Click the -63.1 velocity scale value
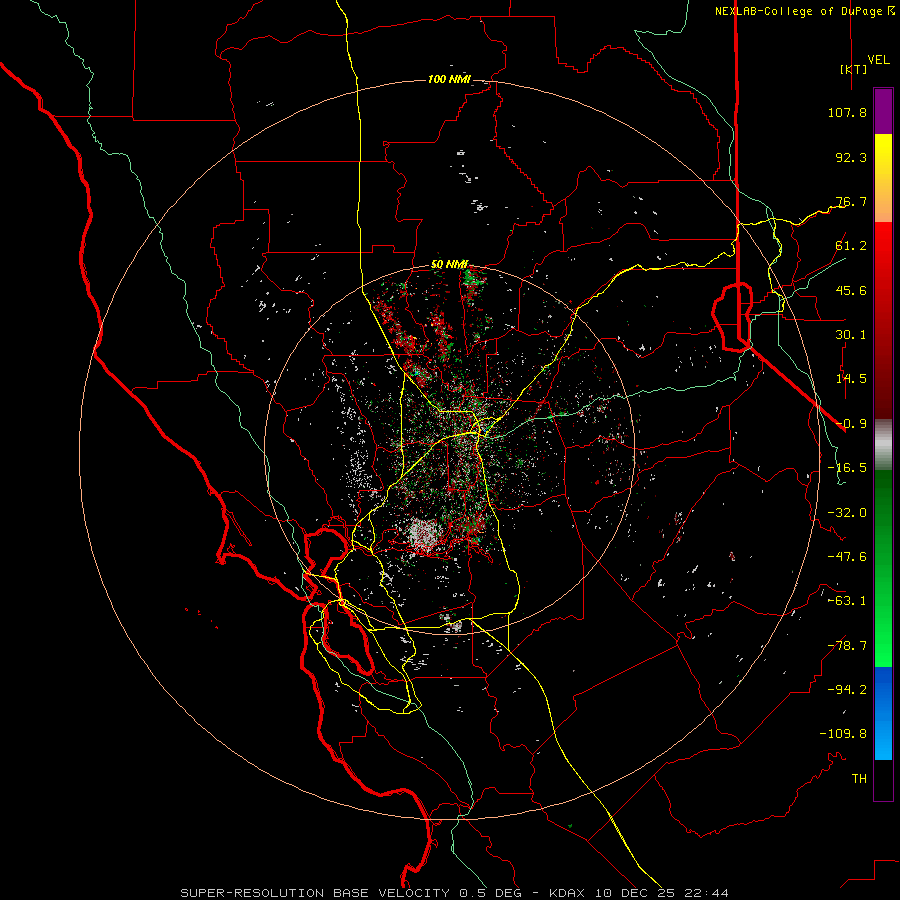This screenshot has width=900, height=900. pyautogui.click(x=847, y=601)
